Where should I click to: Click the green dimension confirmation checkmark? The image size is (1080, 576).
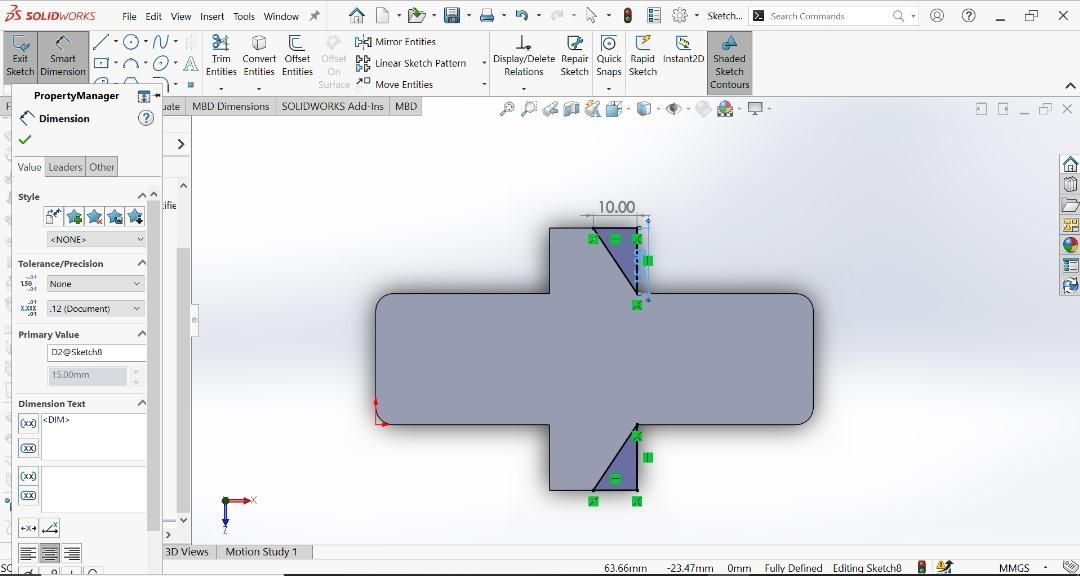coord(25,140)
